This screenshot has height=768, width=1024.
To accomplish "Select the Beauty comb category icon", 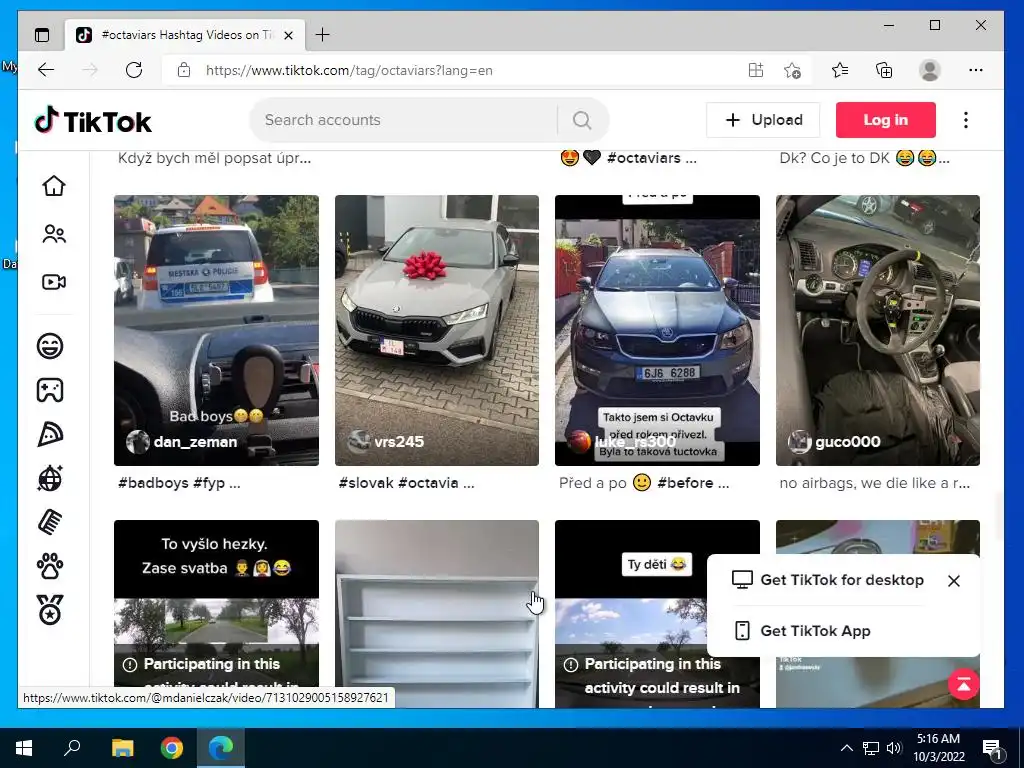I will click(x=50, y=522).
